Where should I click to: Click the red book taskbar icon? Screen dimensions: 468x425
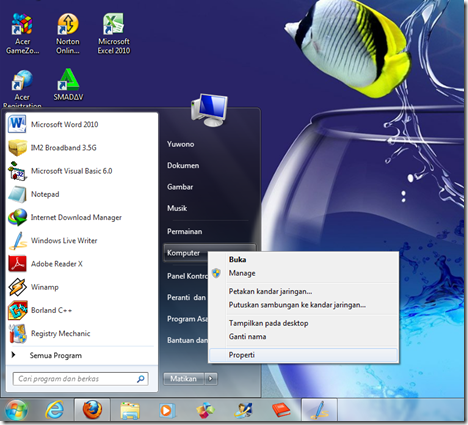click(x=281, y=410)
